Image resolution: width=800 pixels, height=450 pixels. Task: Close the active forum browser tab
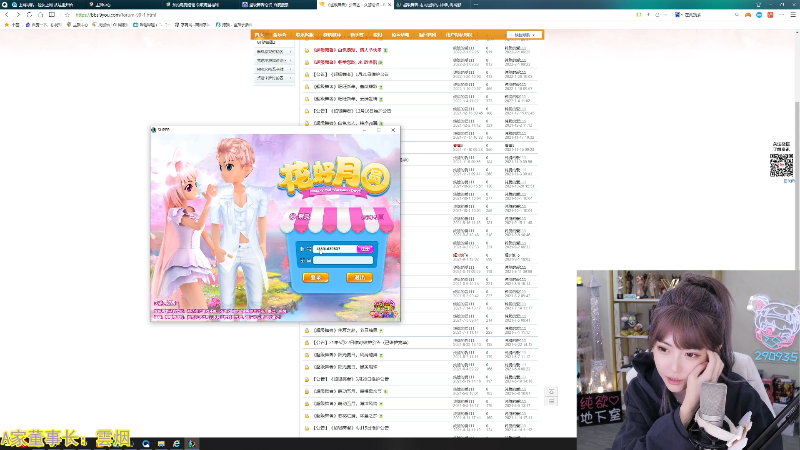pyautogui.click(x=390, y=5)
